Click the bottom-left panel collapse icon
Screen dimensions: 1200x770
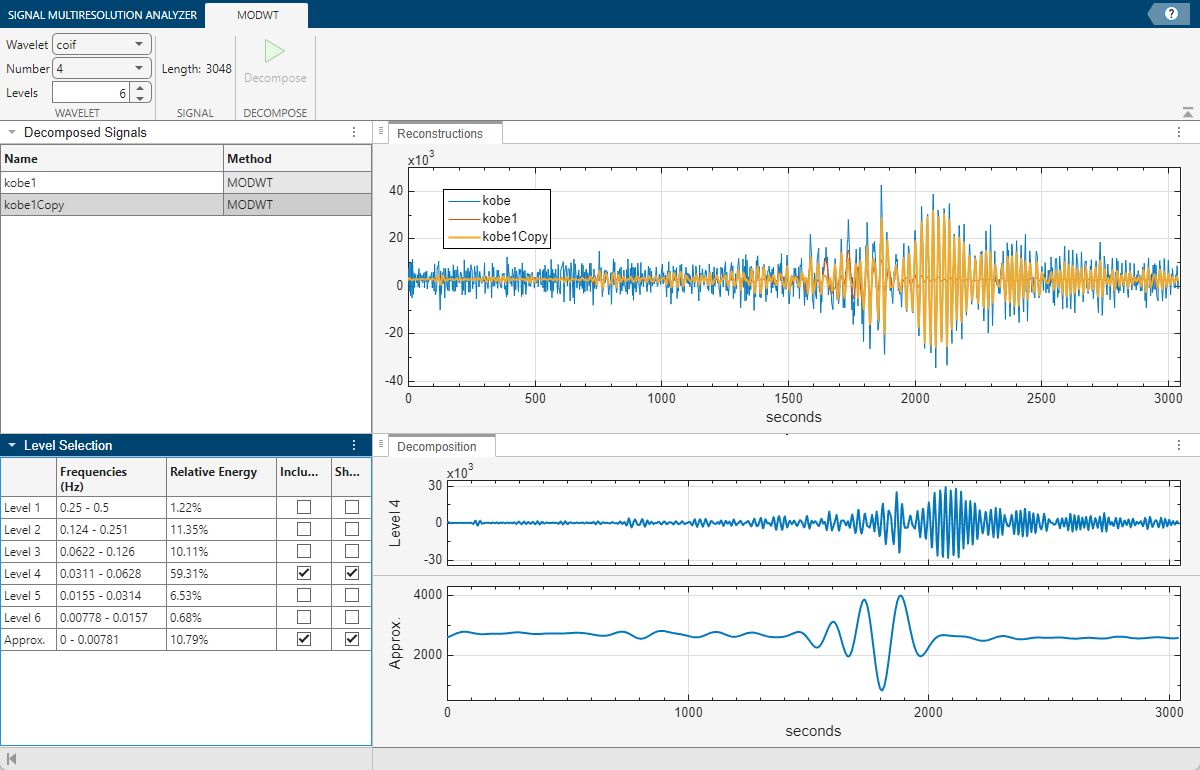point(11,759)
